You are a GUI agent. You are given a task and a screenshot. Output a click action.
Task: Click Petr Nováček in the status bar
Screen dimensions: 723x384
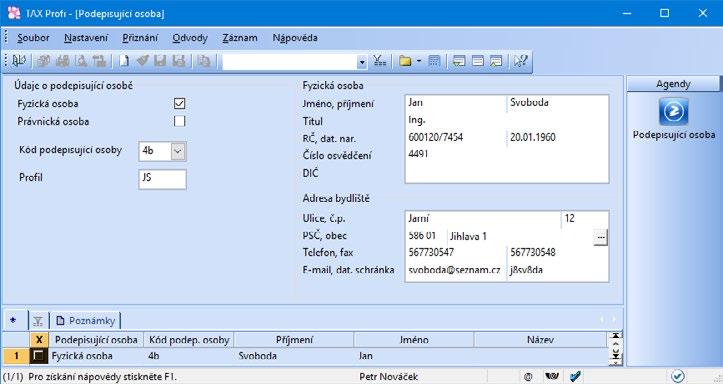(388, 377)
